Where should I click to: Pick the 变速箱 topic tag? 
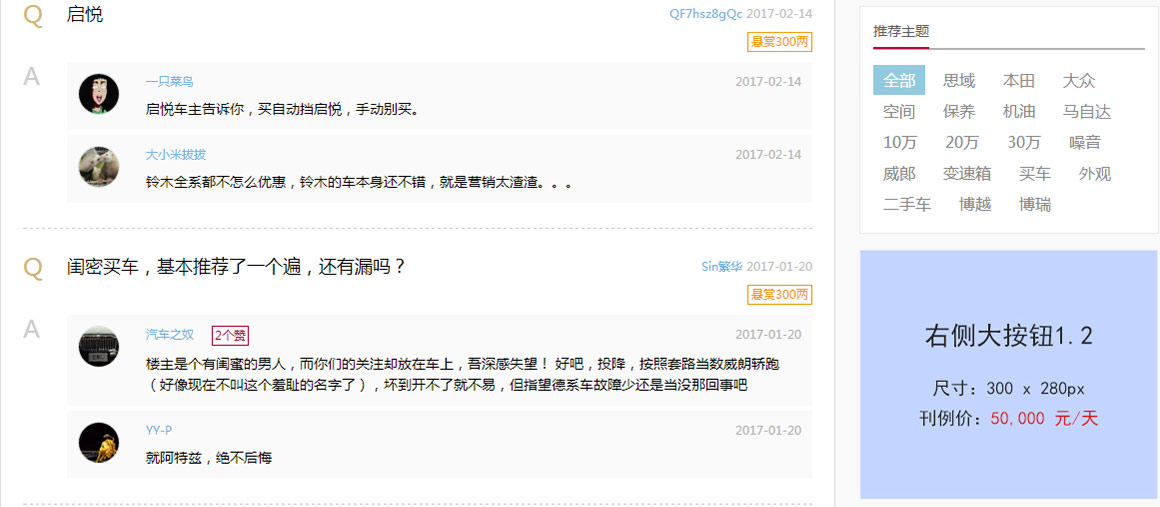click(x=967, y=174)
